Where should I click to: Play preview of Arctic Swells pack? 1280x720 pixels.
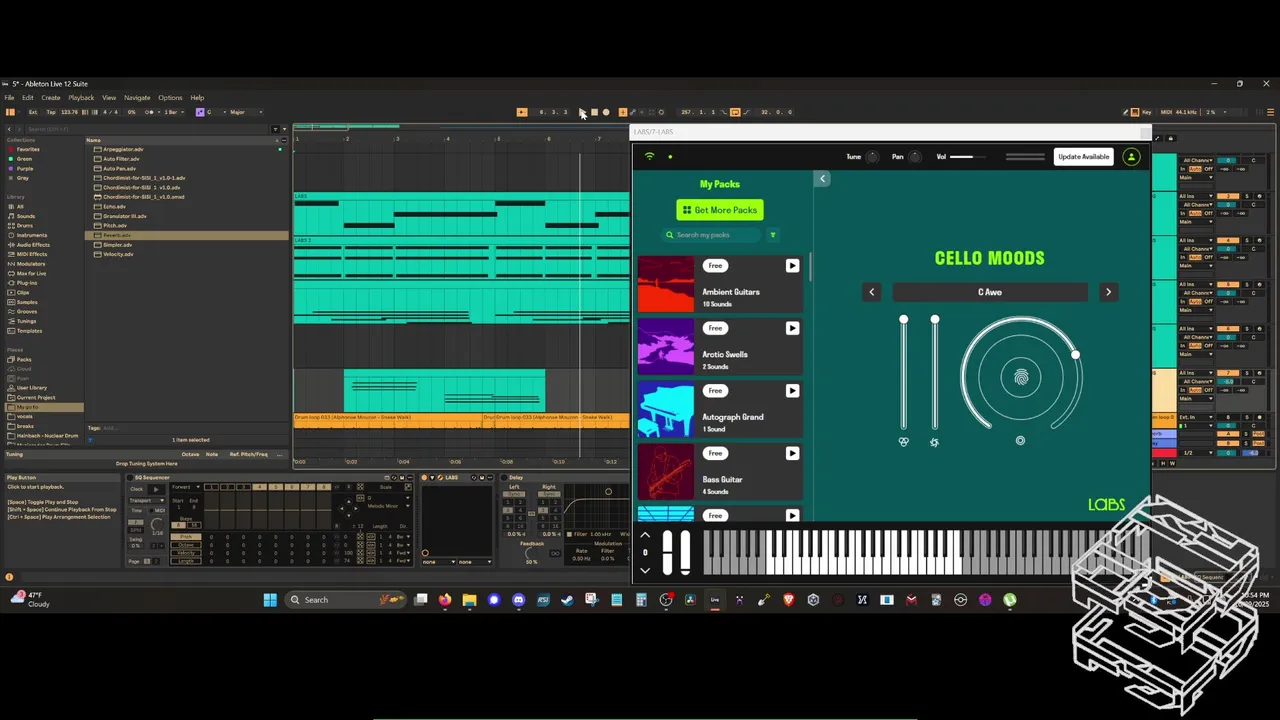pos(792,328)
